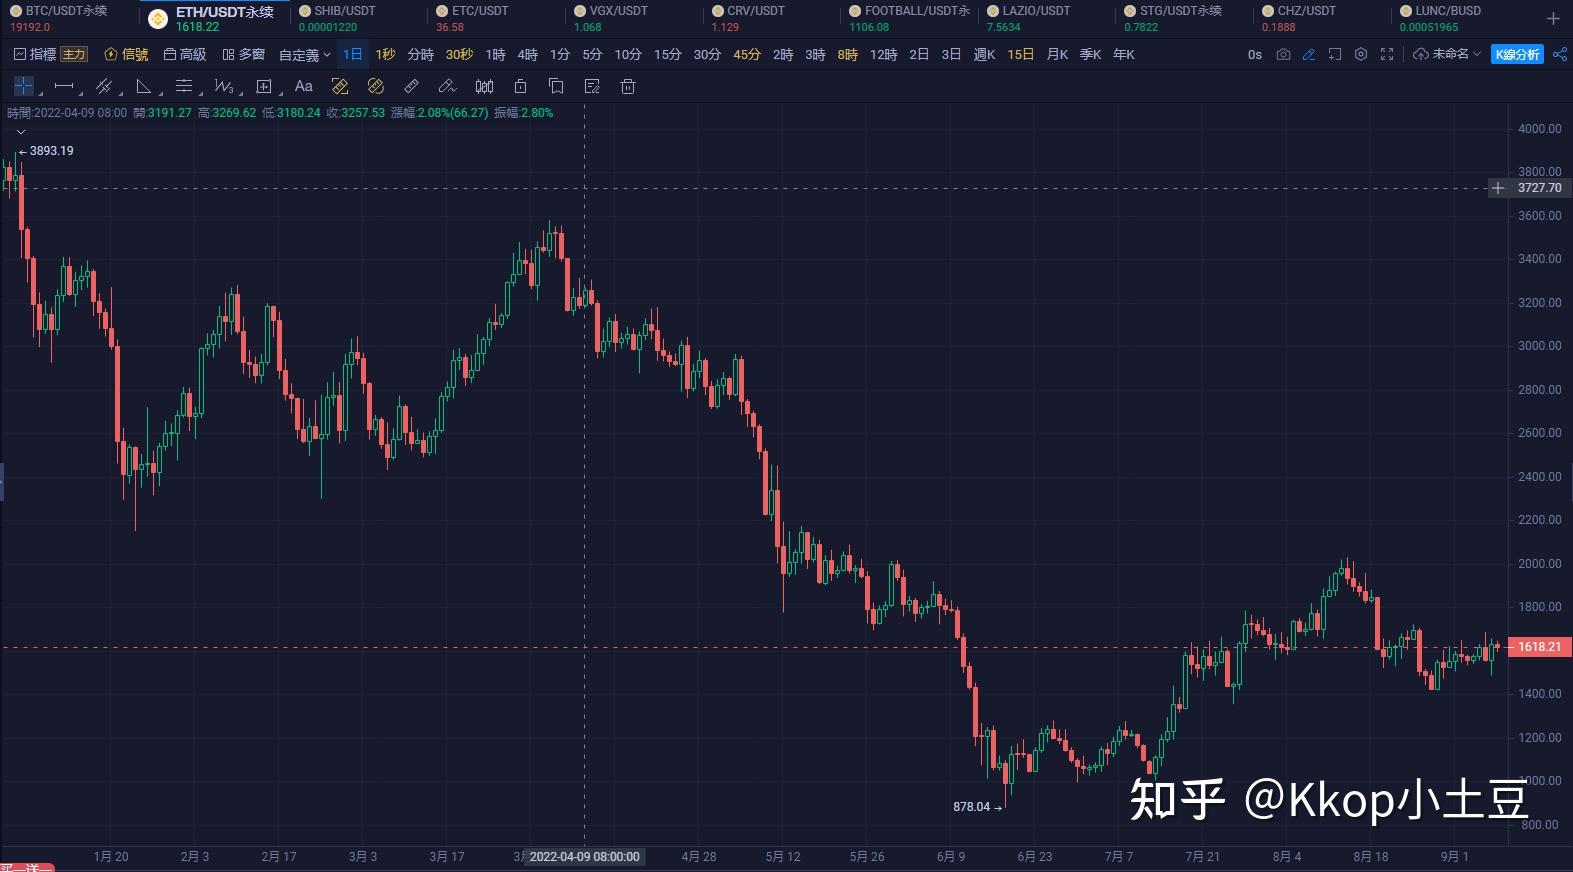Switch to CRV/USDT tab

[x=749, y=18]
